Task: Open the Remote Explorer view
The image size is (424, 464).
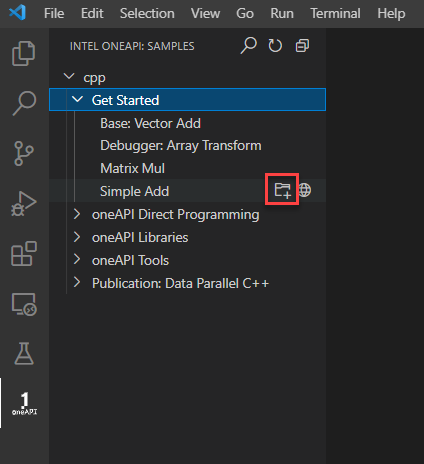Action: [24, 304]
